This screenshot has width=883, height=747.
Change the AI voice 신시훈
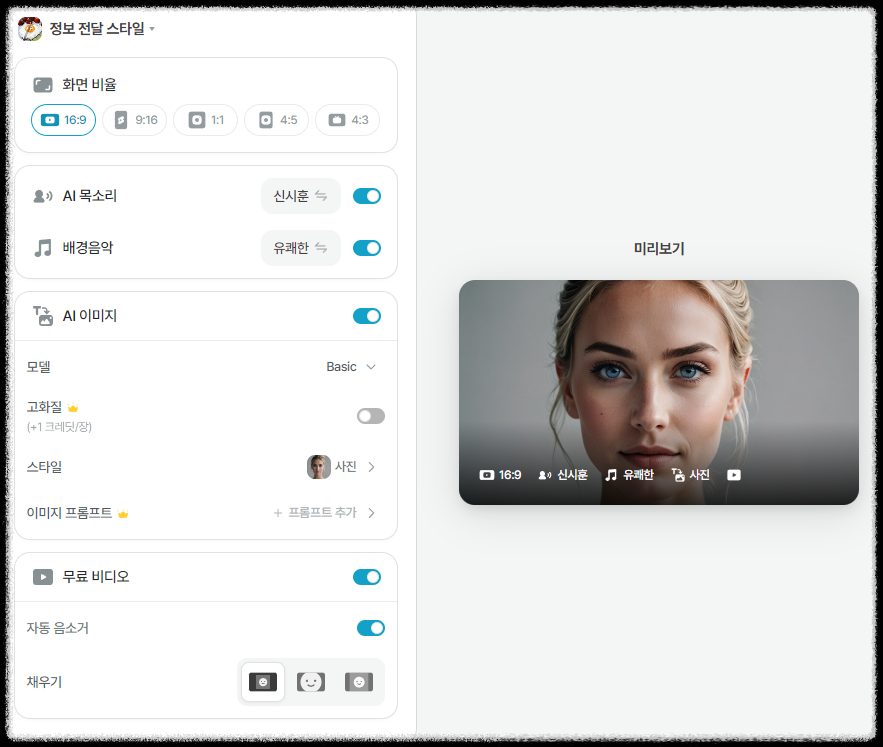pyautogui.click(x=301, y=196)
